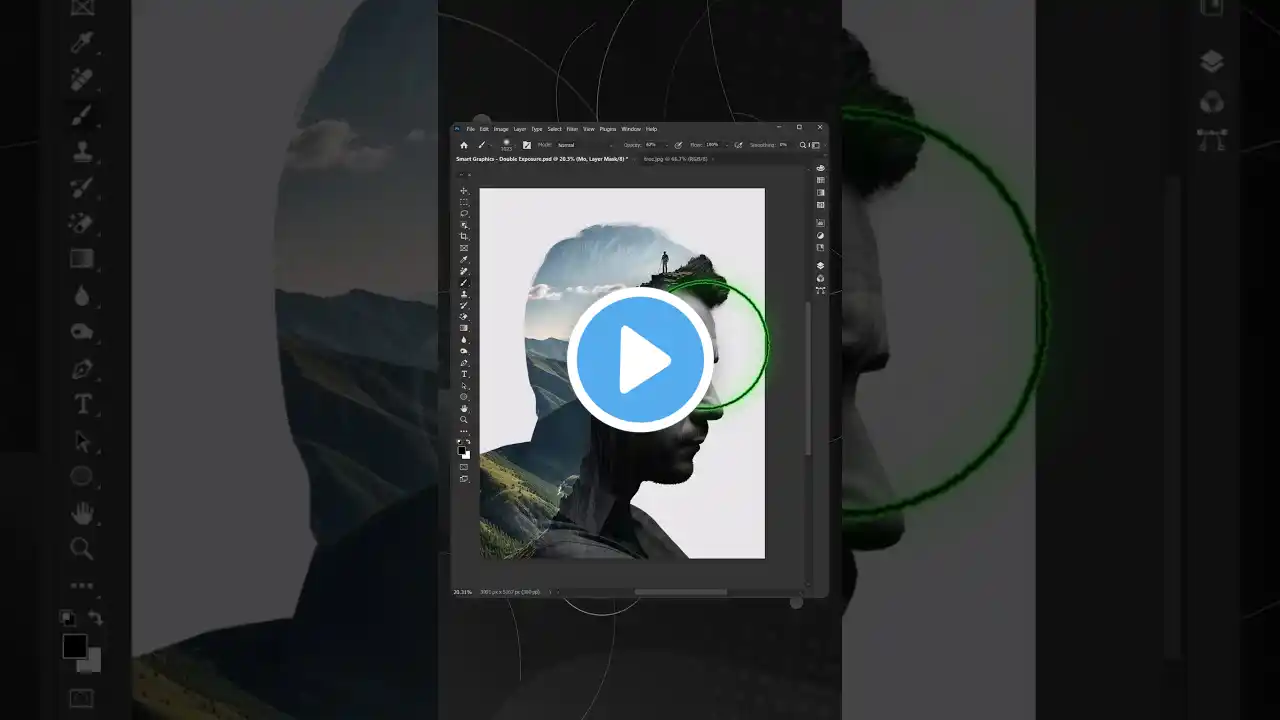Select the History Brush tool
Viewport: 1280px width, 720px height.
point(464,305)
